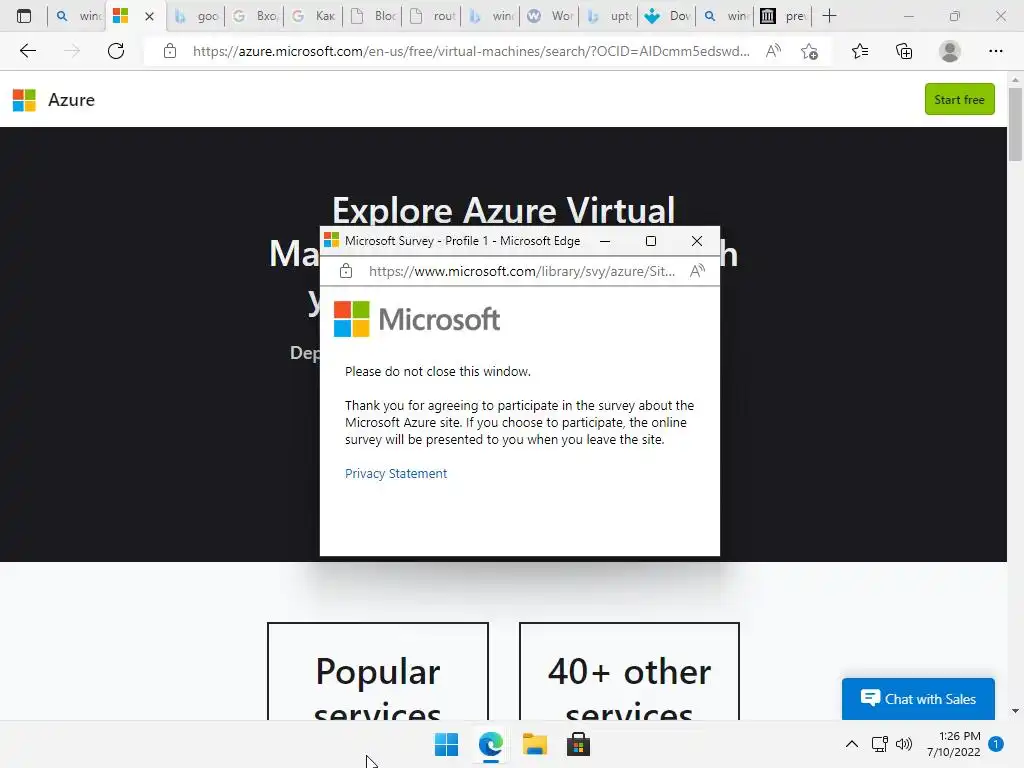
Task: Click the Azure logo in header
Action: pos(54,100)
